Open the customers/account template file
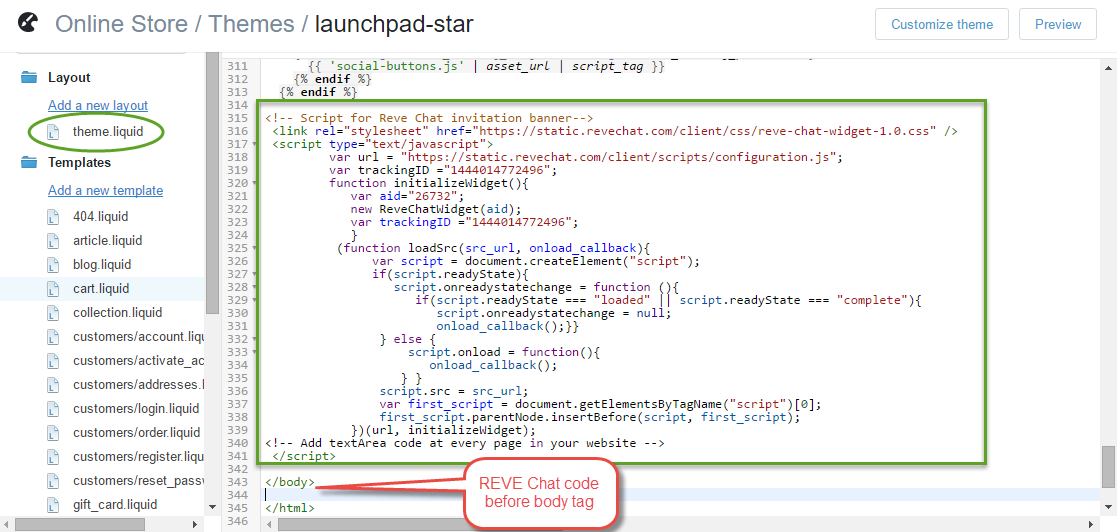The width and height of the screenshot is (1117, 532). (138, 336)
